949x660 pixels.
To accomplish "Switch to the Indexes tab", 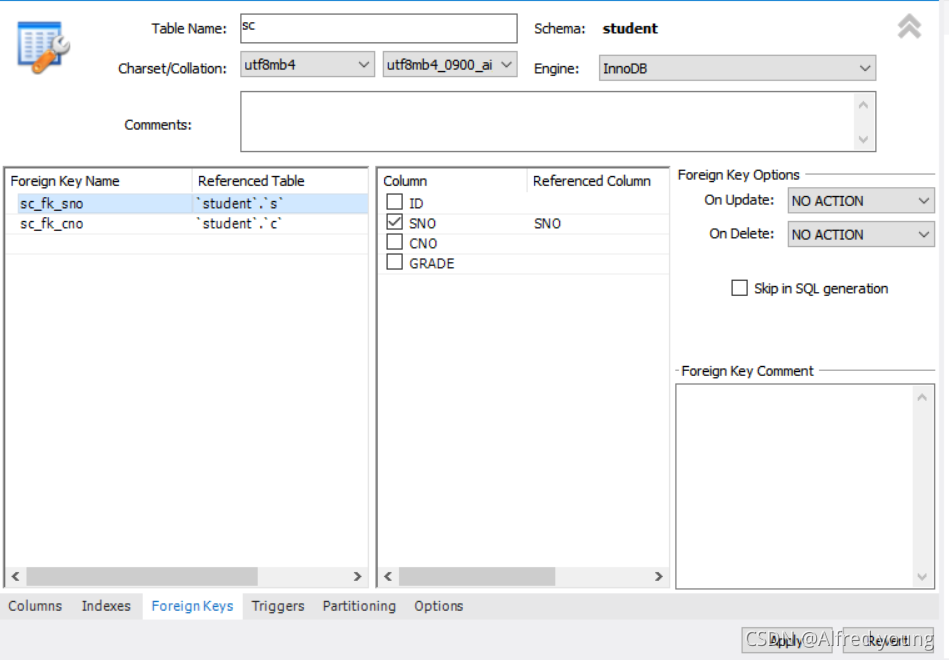I will (x=106, y=606).
